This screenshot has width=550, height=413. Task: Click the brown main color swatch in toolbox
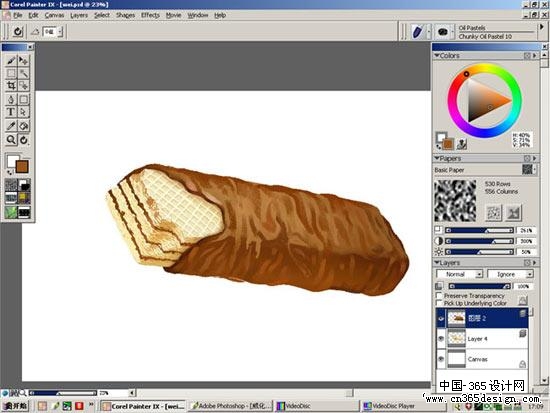click(x=22, y=167)
